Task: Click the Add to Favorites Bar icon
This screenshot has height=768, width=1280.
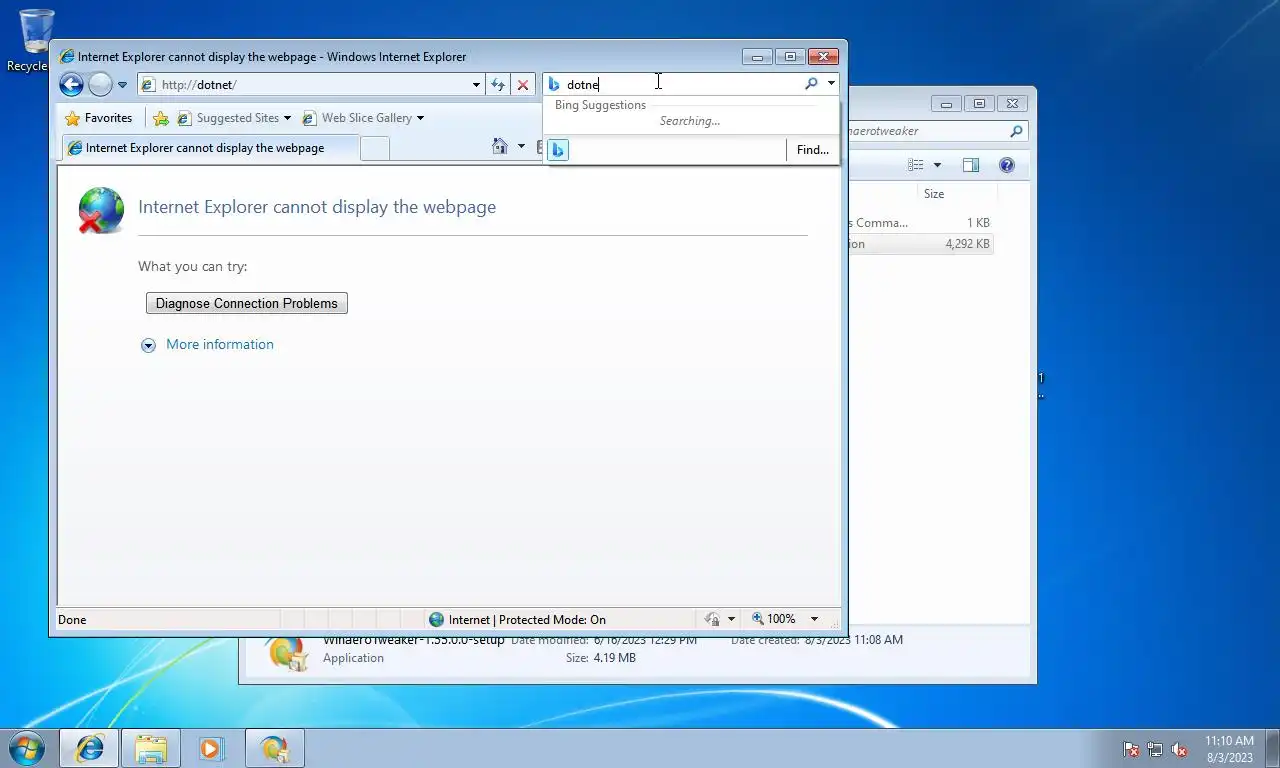Action: (x=161, y=118)
